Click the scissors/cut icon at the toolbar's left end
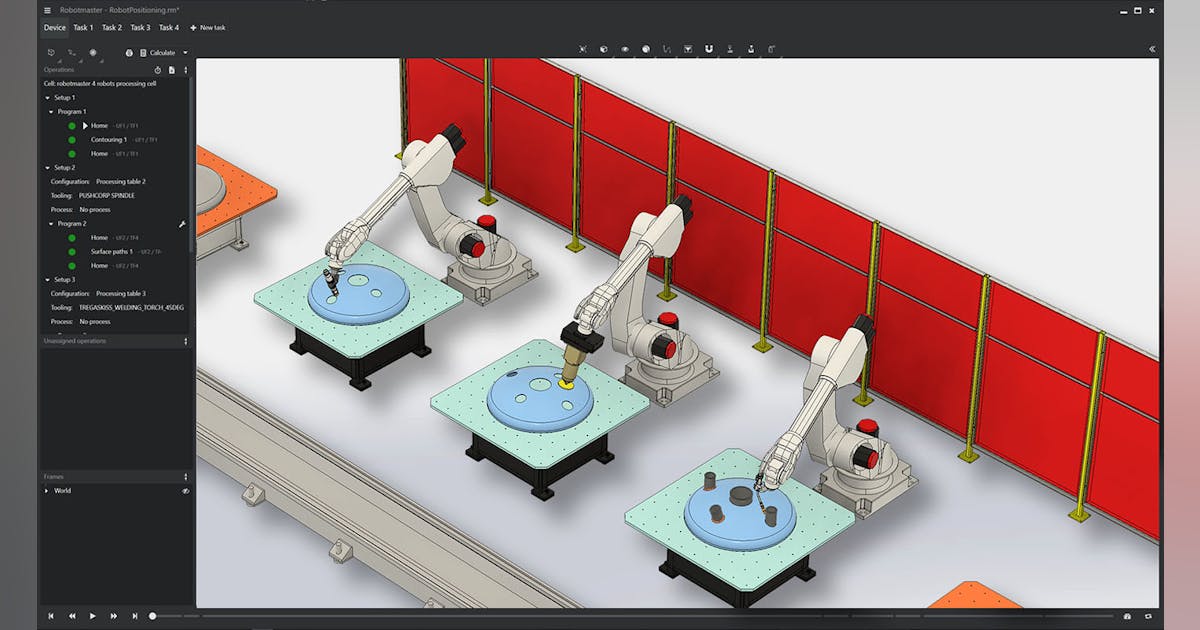This screenshot has height=630, width=1200. [x=583, y=49]
